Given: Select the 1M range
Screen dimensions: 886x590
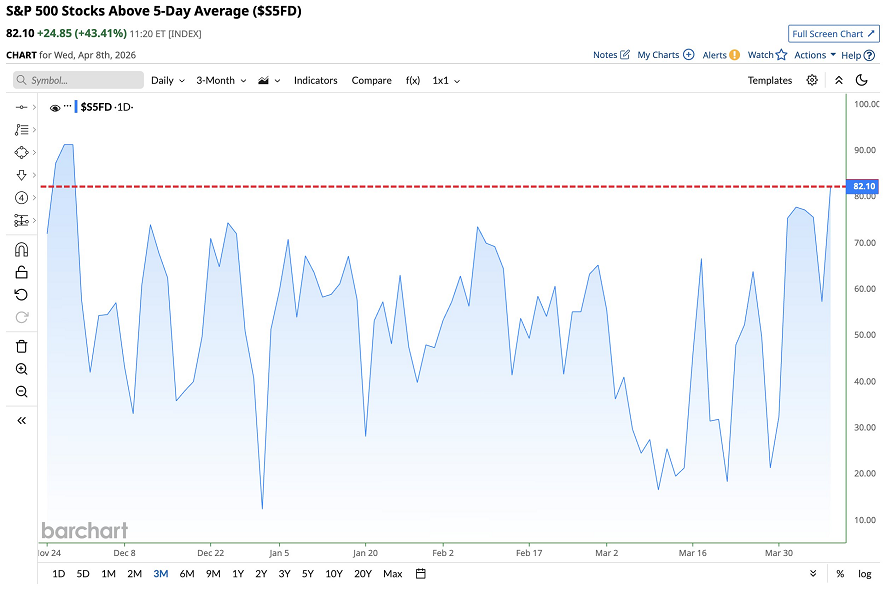Looking at the screenshot, I should (108, 574).
